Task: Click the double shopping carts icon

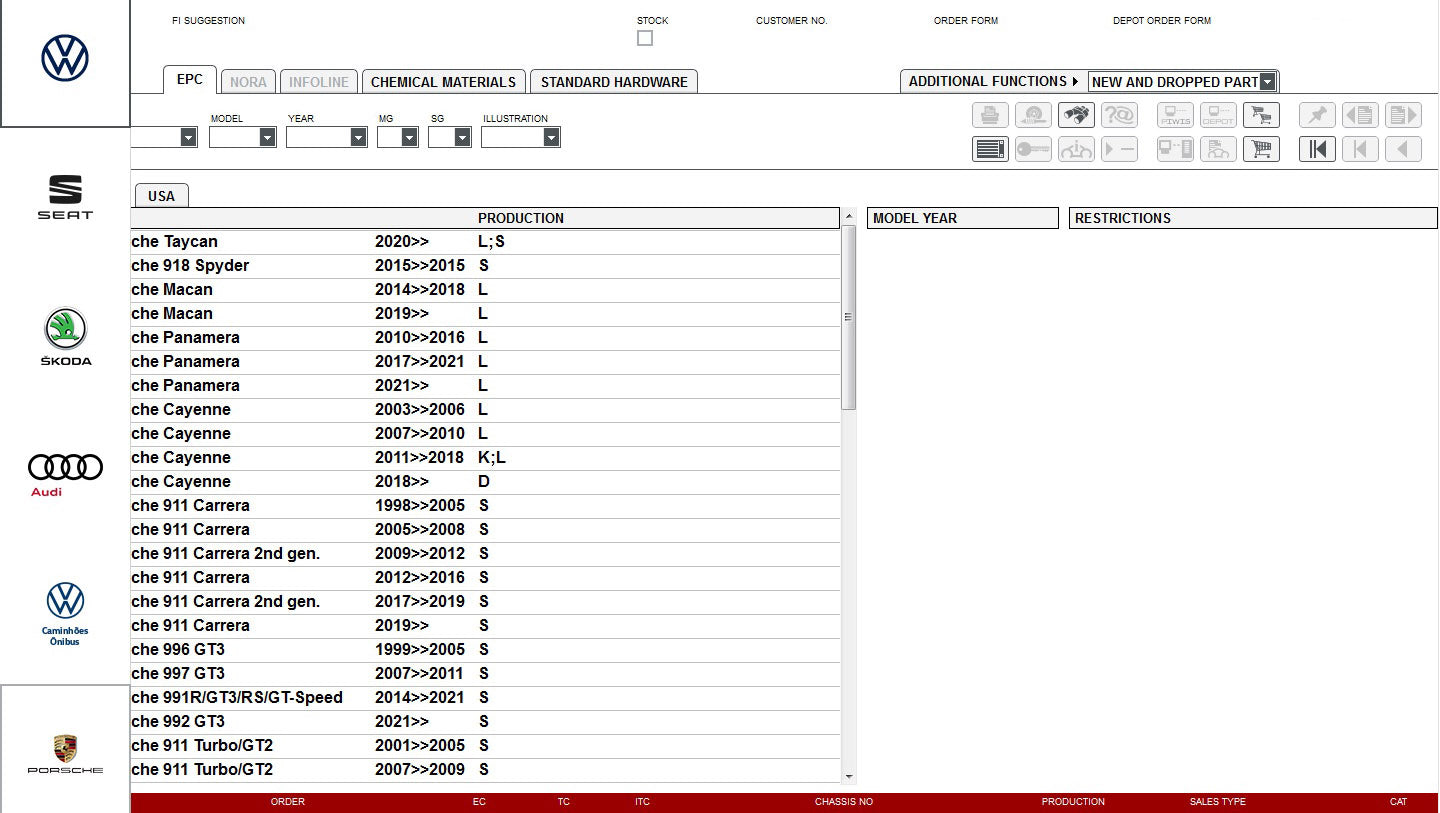Action: coord(1261,116)
